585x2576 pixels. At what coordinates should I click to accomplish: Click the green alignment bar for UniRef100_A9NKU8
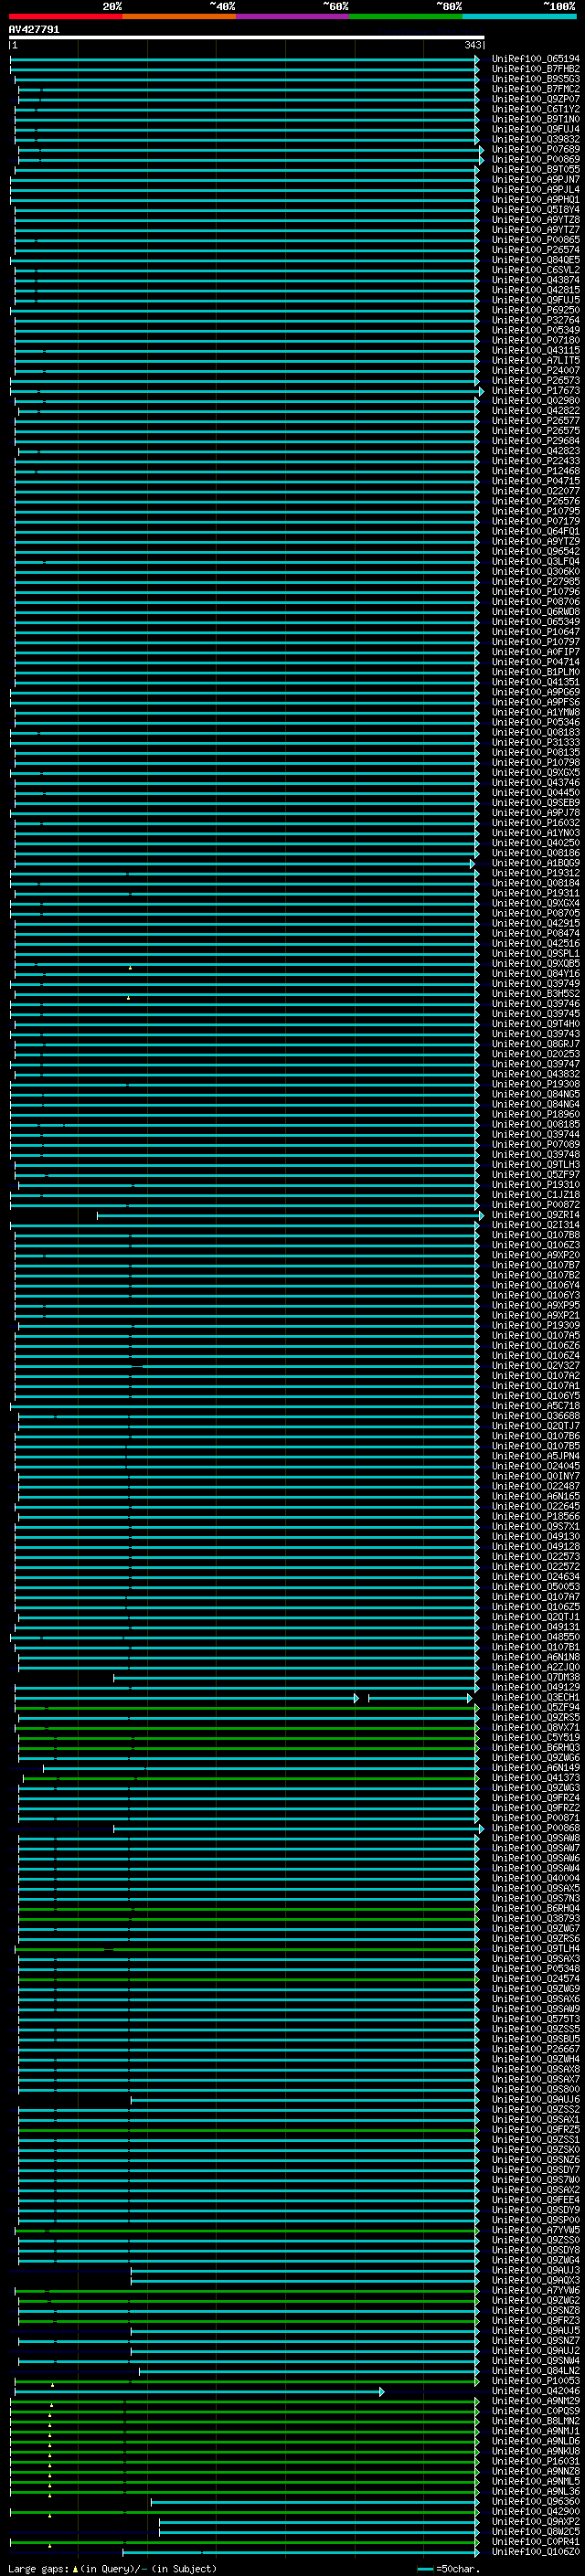pos(244,2453)
